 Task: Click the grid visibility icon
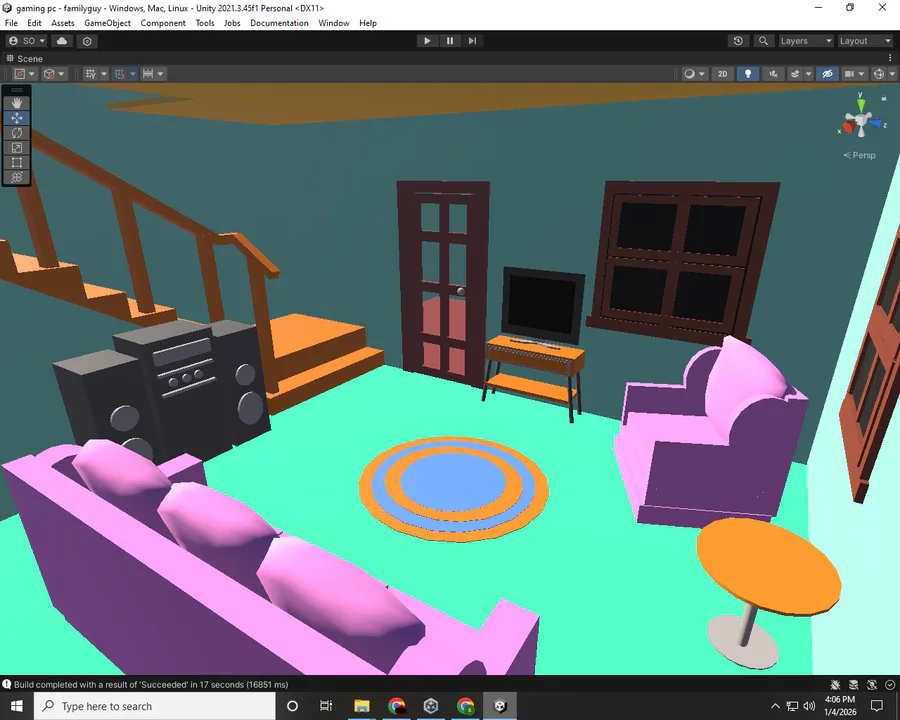click(90, 73)
